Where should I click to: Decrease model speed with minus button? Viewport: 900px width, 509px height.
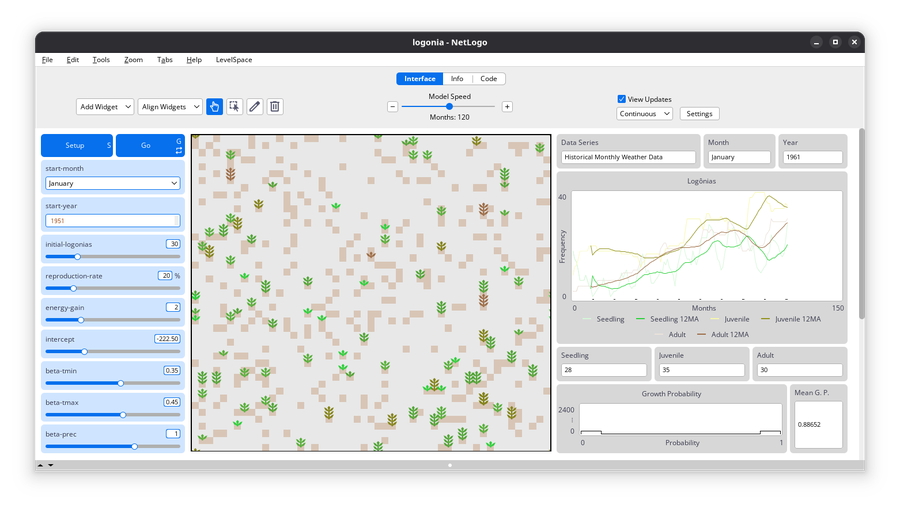coord(392,107)
